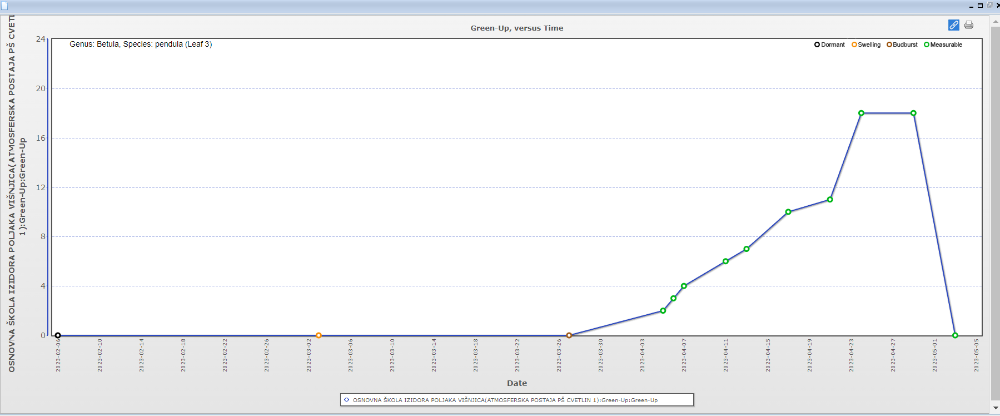Minimize the chart window
1000x416 pixels.
[x=972, y=5]
